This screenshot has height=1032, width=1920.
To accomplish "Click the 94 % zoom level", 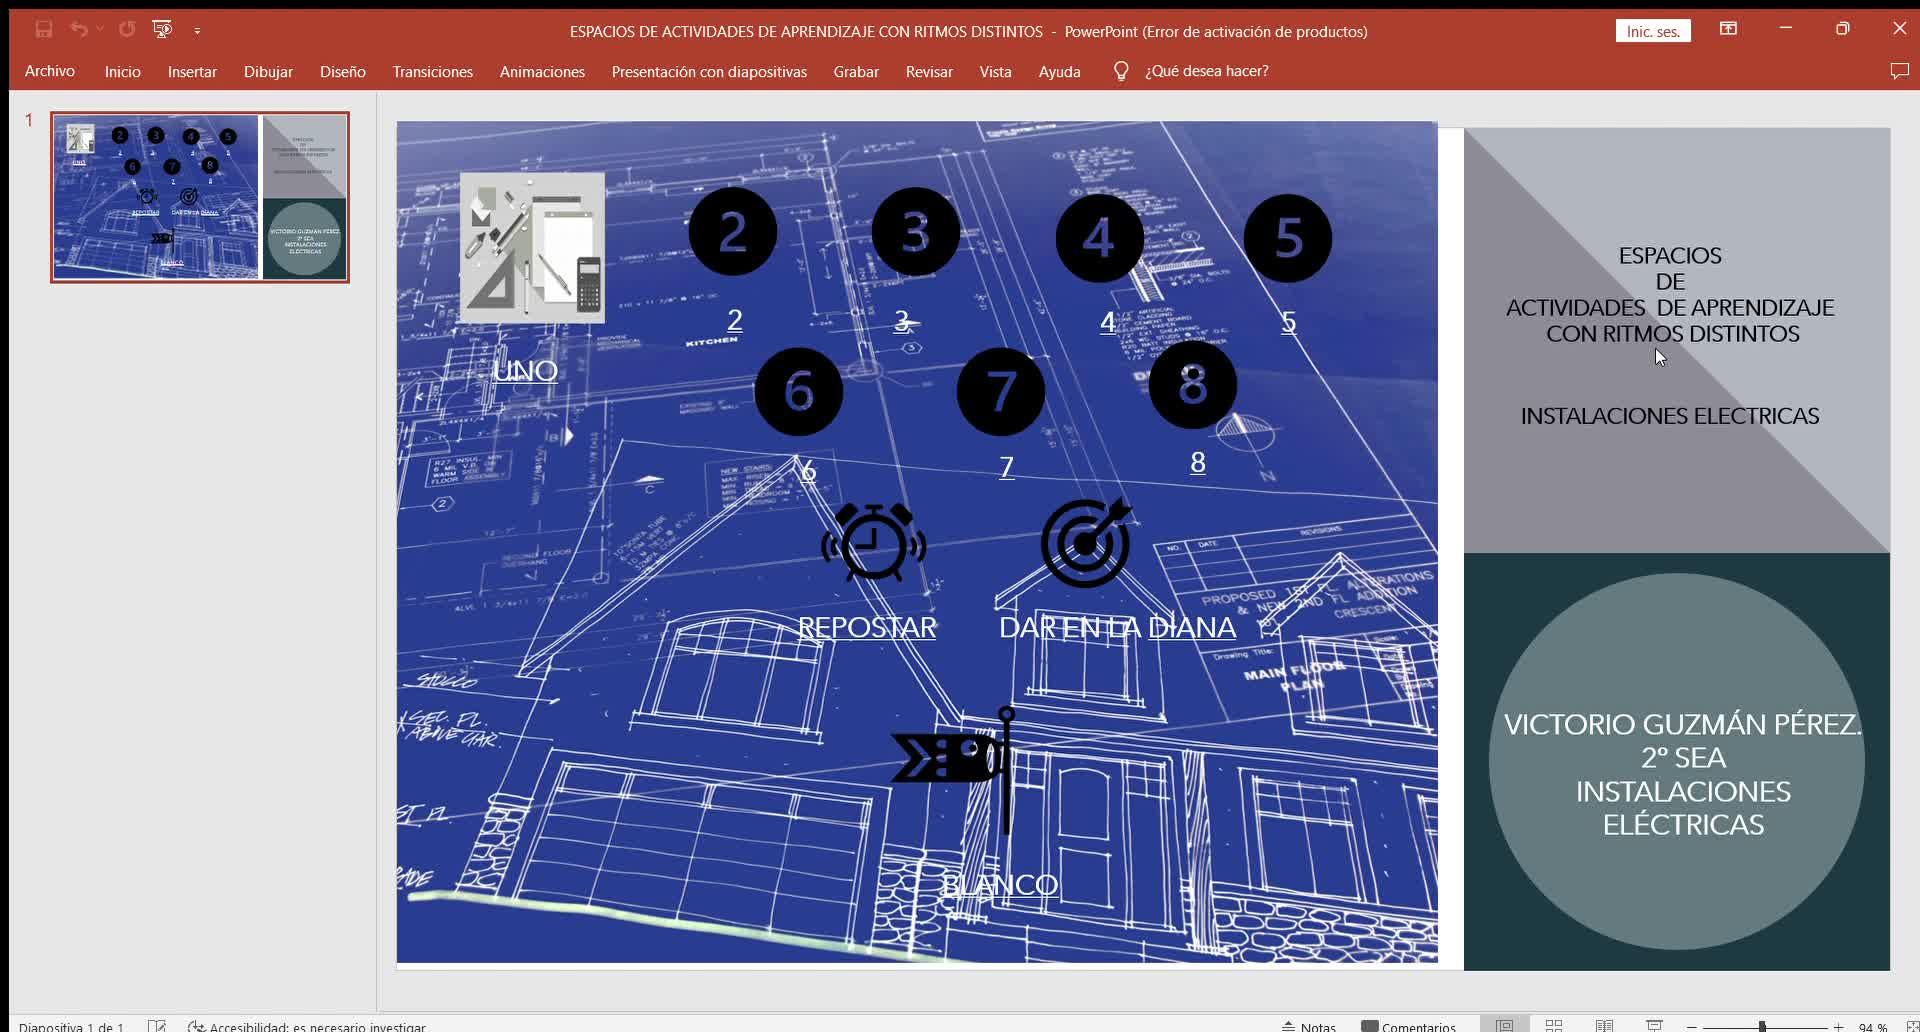I will [x=1872, y=1027].
